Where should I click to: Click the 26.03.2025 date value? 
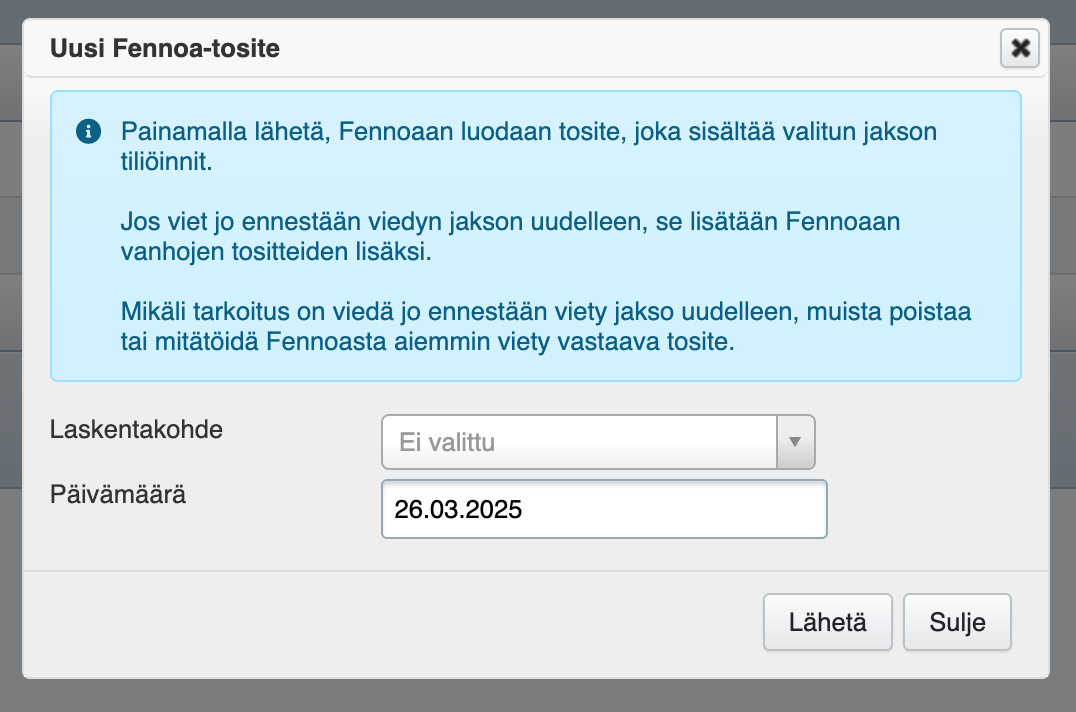point(458,509)
